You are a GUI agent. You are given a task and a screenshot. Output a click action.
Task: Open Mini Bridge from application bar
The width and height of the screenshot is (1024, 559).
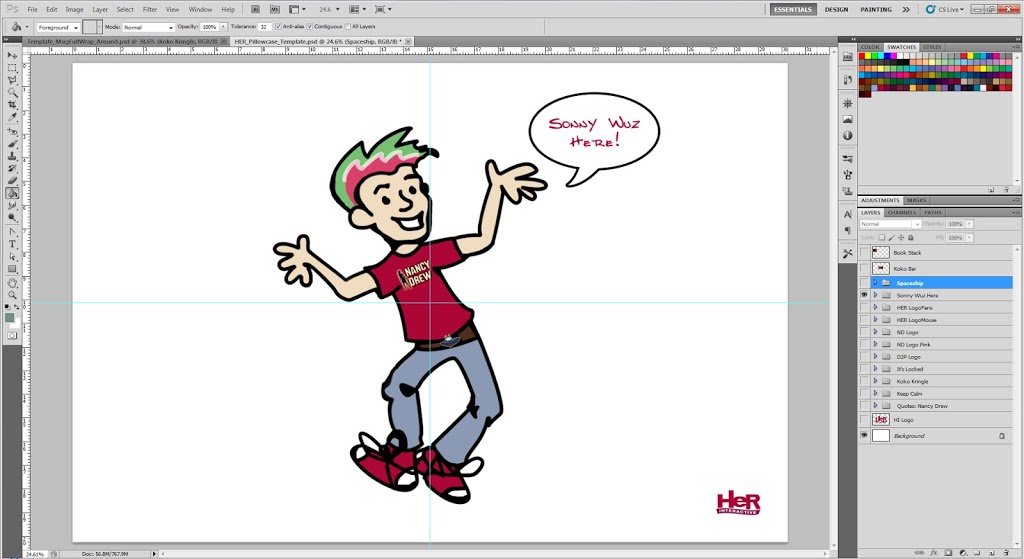pos(275,9)
